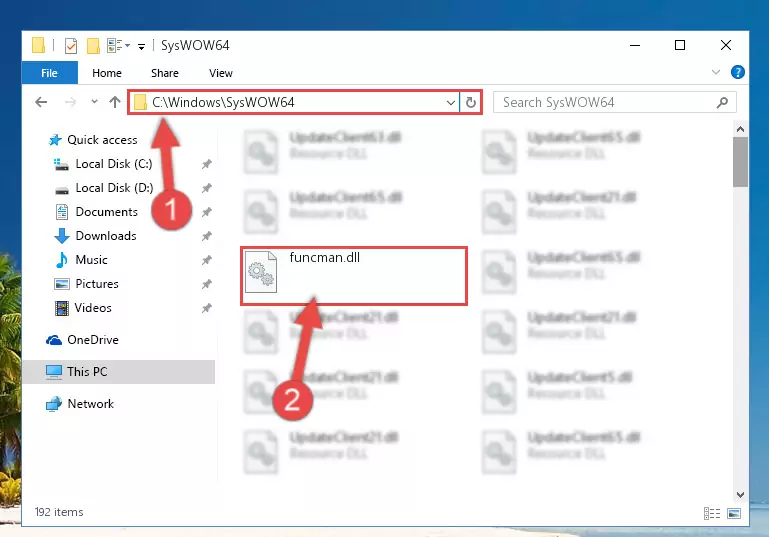
Task: Click the scrollbar up arrow
Action: coord(740,129)
